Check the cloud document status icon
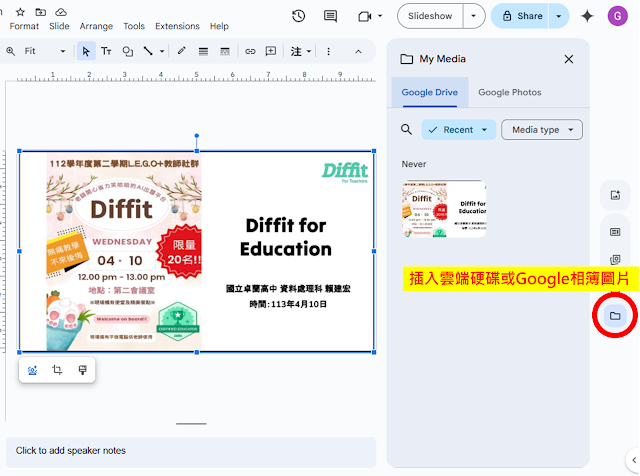 pos(61,12)
